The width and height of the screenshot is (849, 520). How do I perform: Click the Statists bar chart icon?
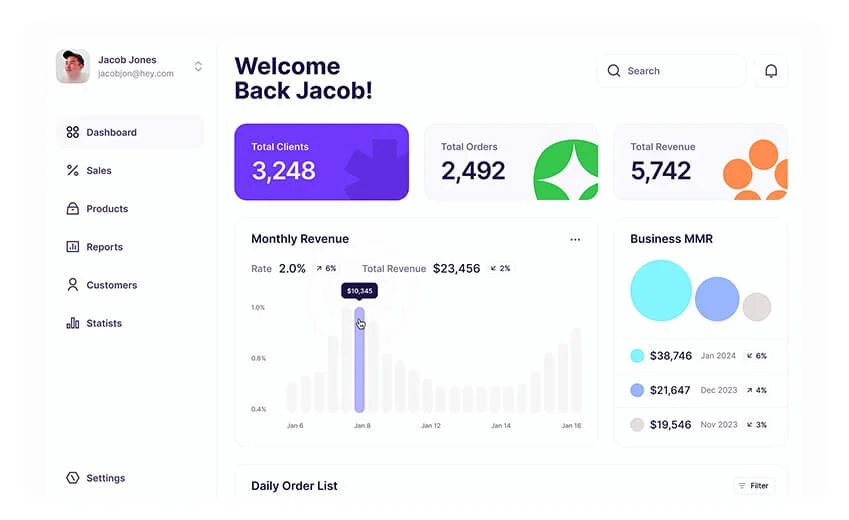72,323
